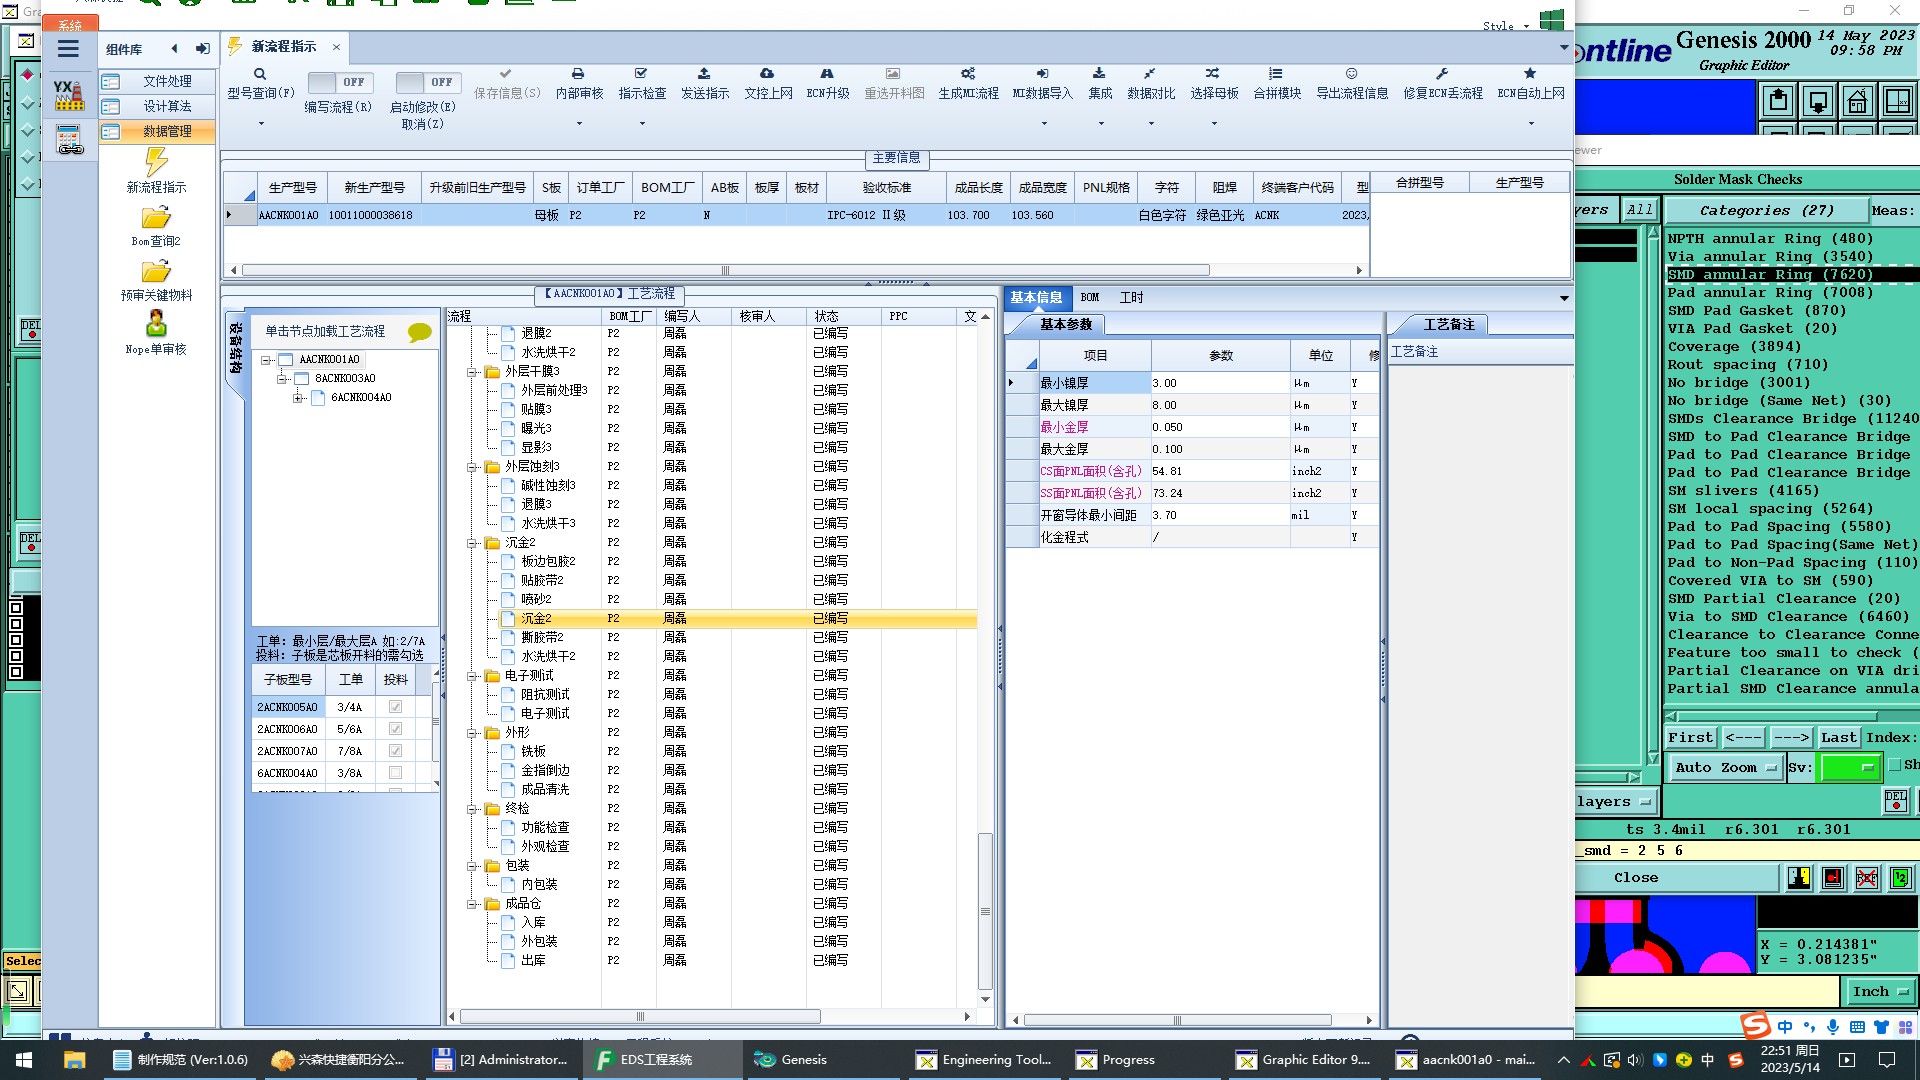Switch to the 工时 tab
This screenshot has height=1080, width=1920.
pos(1131,298)
